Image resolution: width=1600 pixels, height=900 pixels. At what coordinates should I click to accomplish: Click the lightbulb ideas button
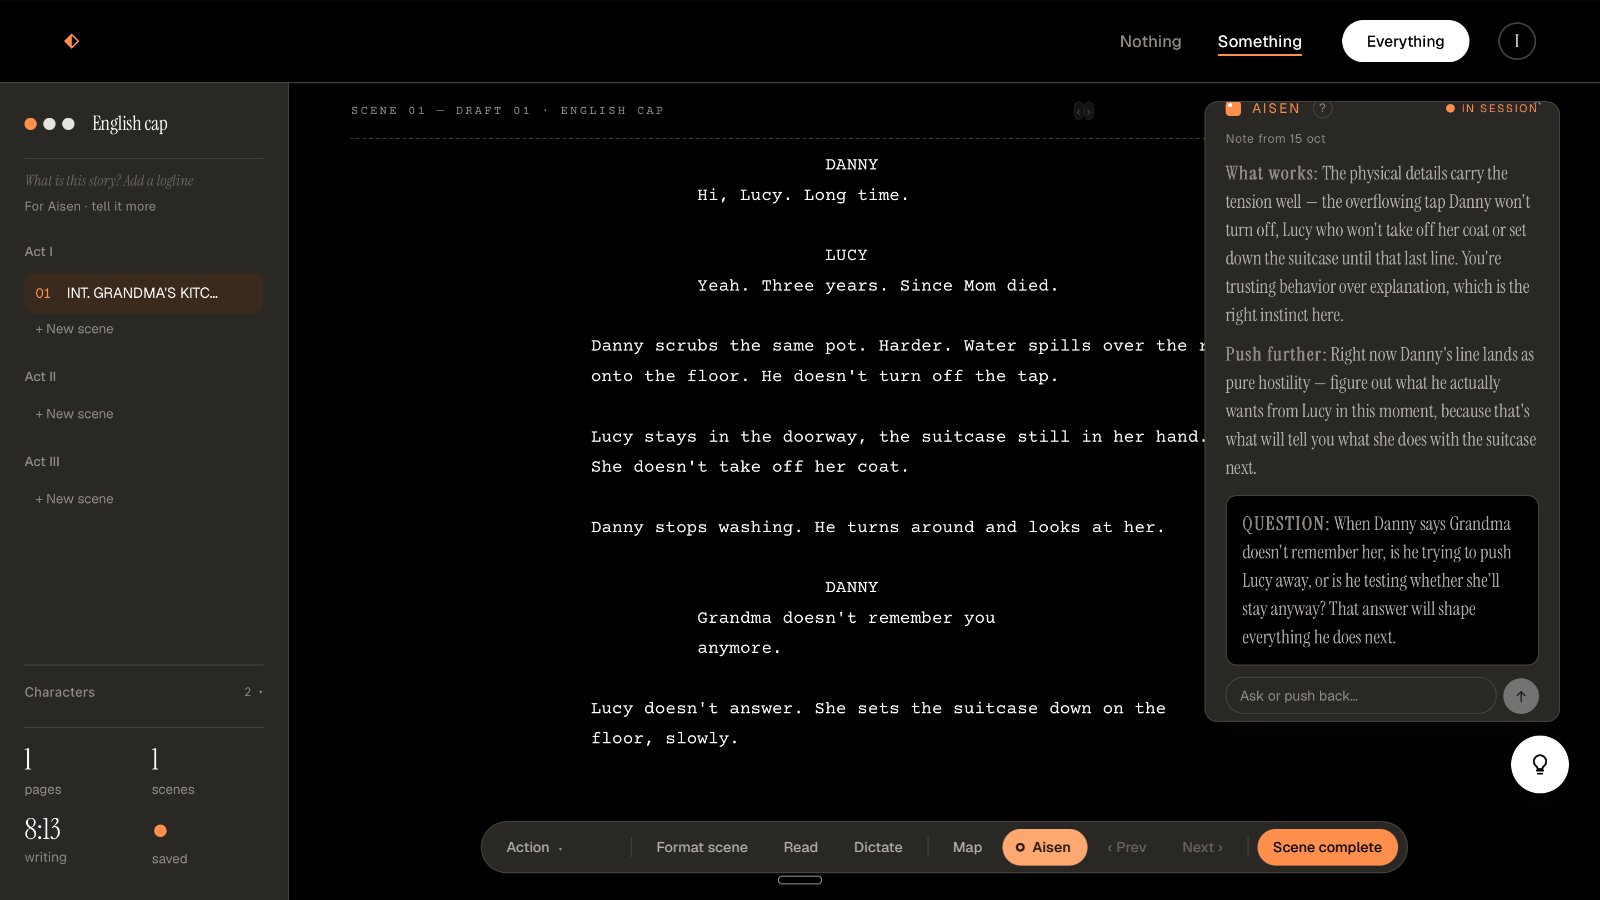coord(1540,764)
